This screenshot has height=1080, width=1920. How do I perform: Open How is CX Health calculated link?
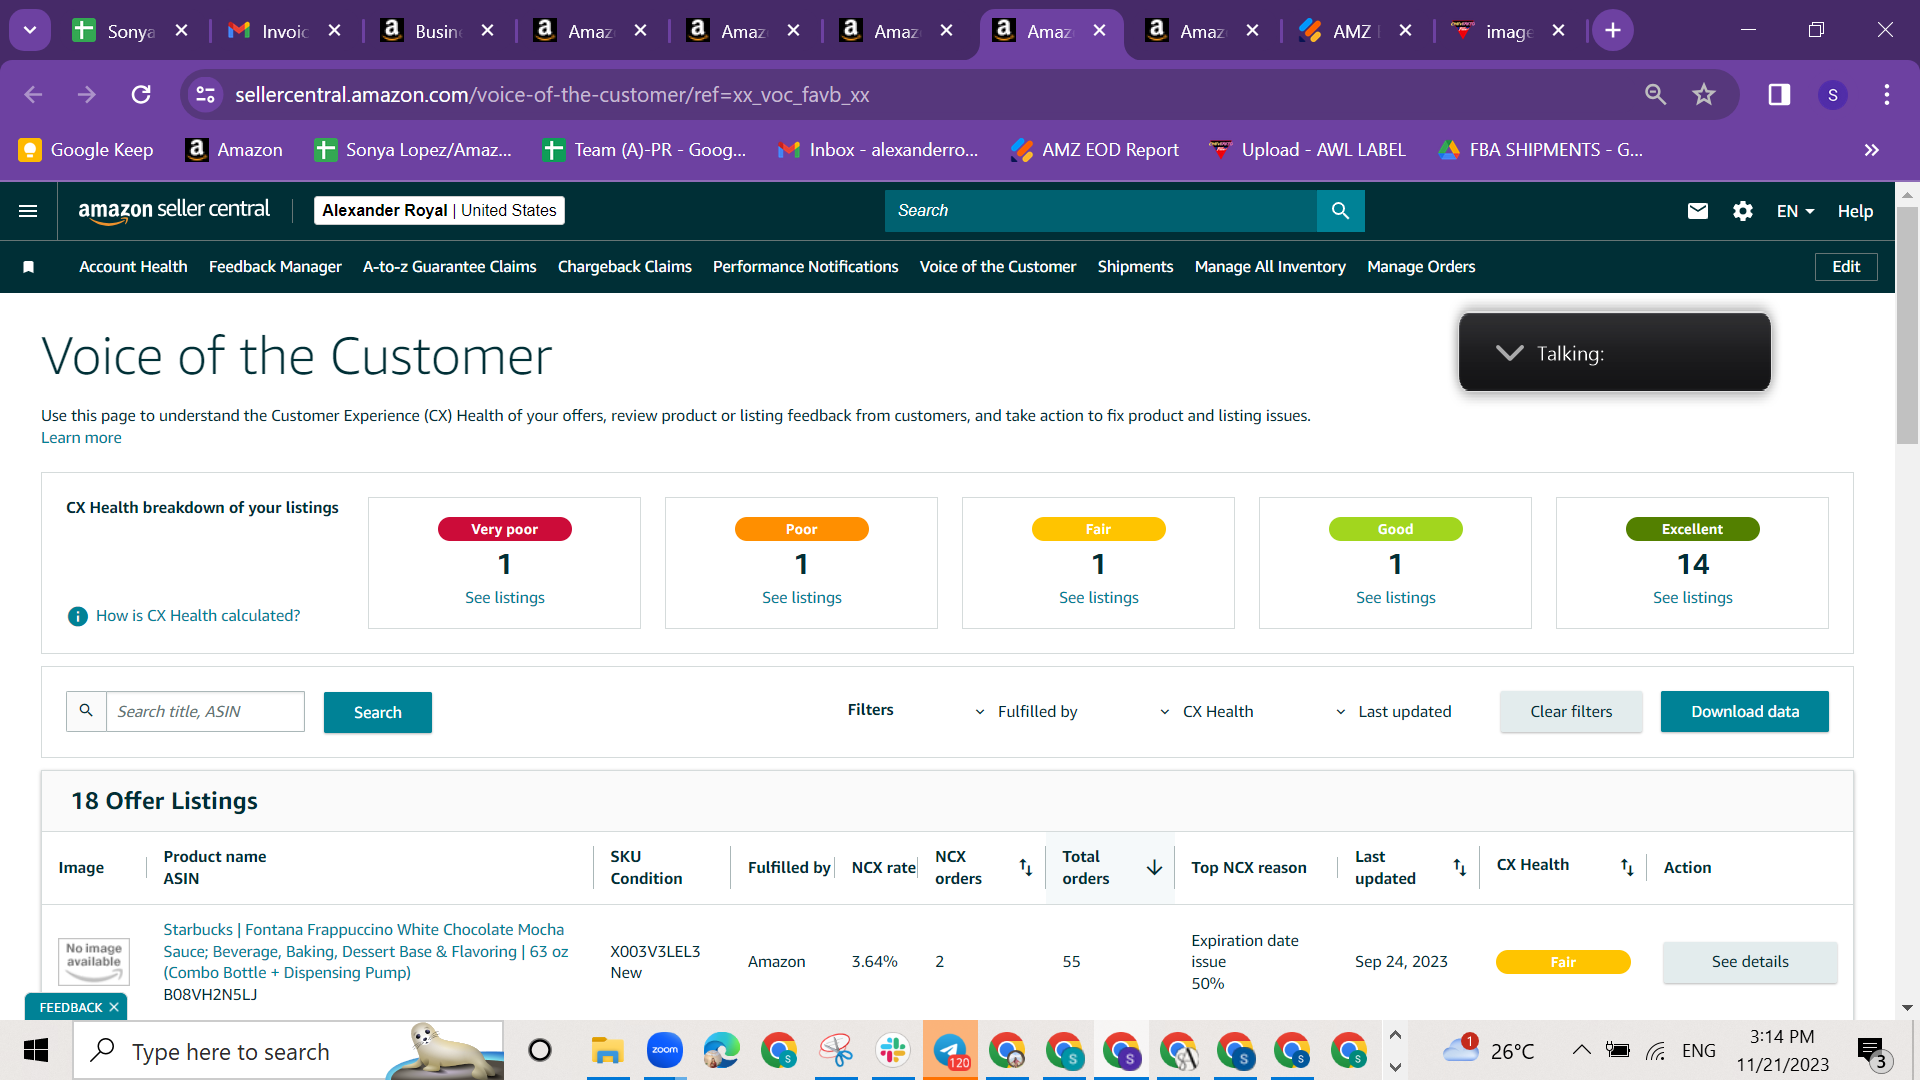click(x=198, y=616)
